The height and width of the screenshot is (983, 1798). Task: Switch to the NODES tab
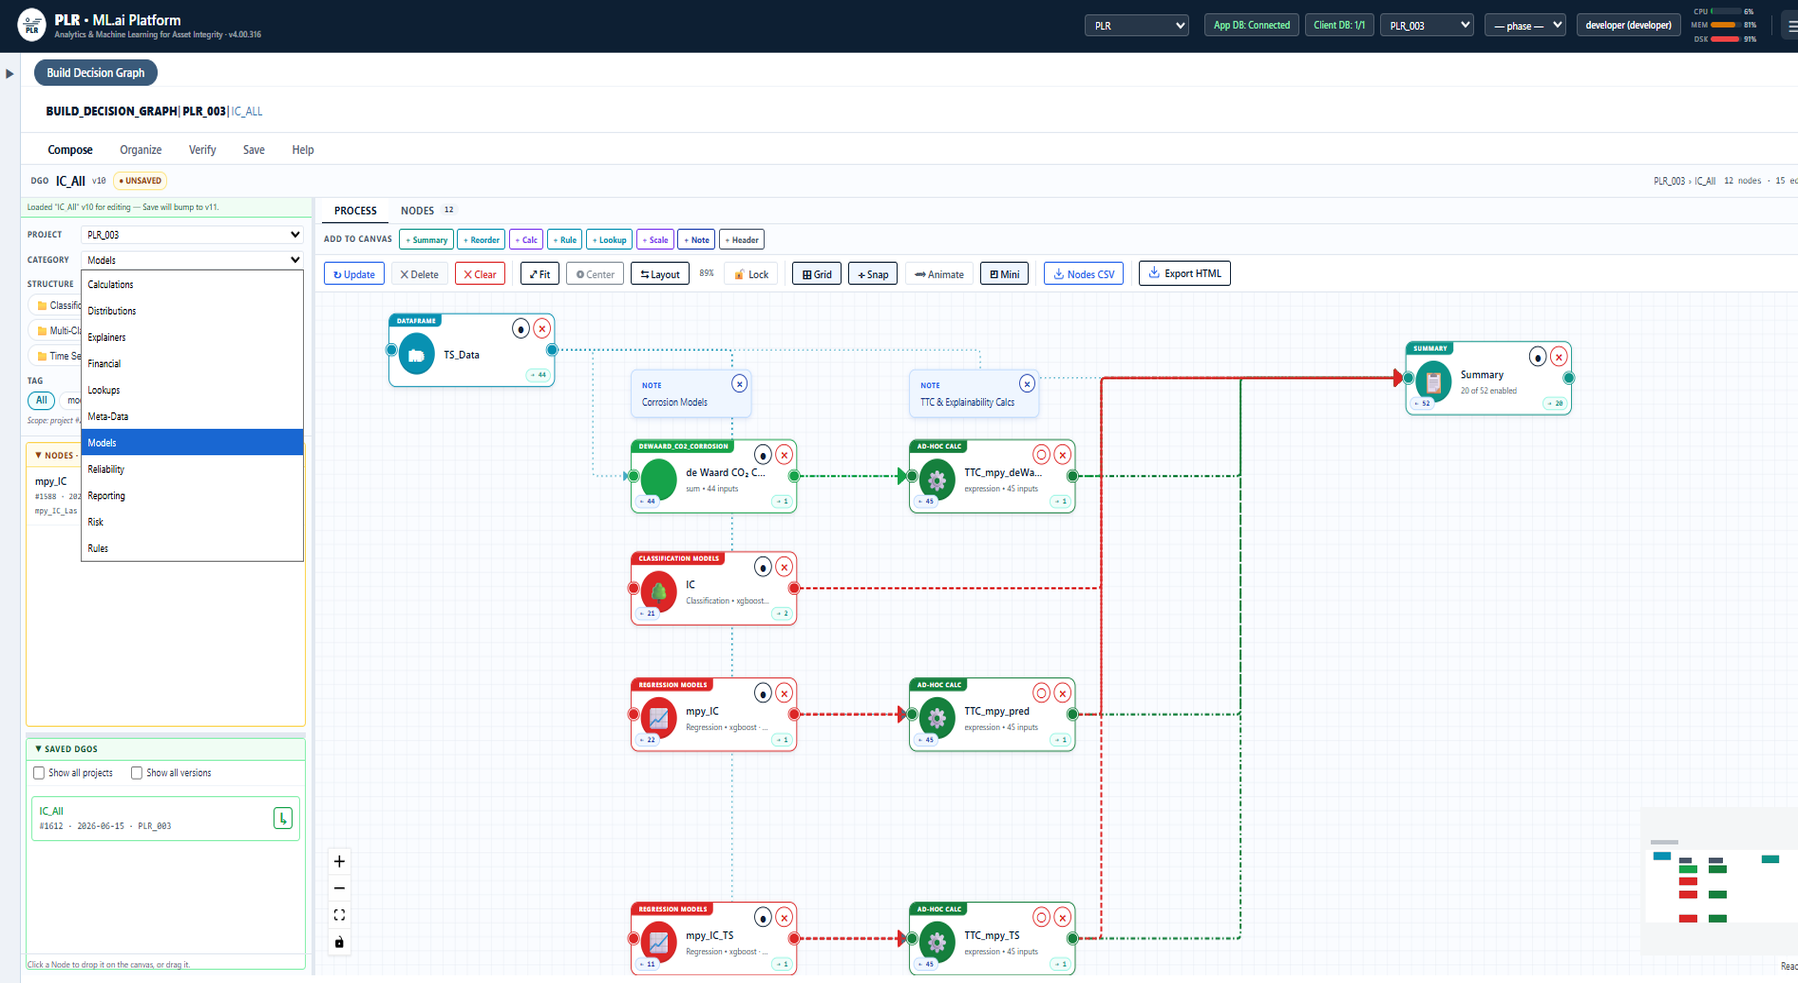coord(427,211)
